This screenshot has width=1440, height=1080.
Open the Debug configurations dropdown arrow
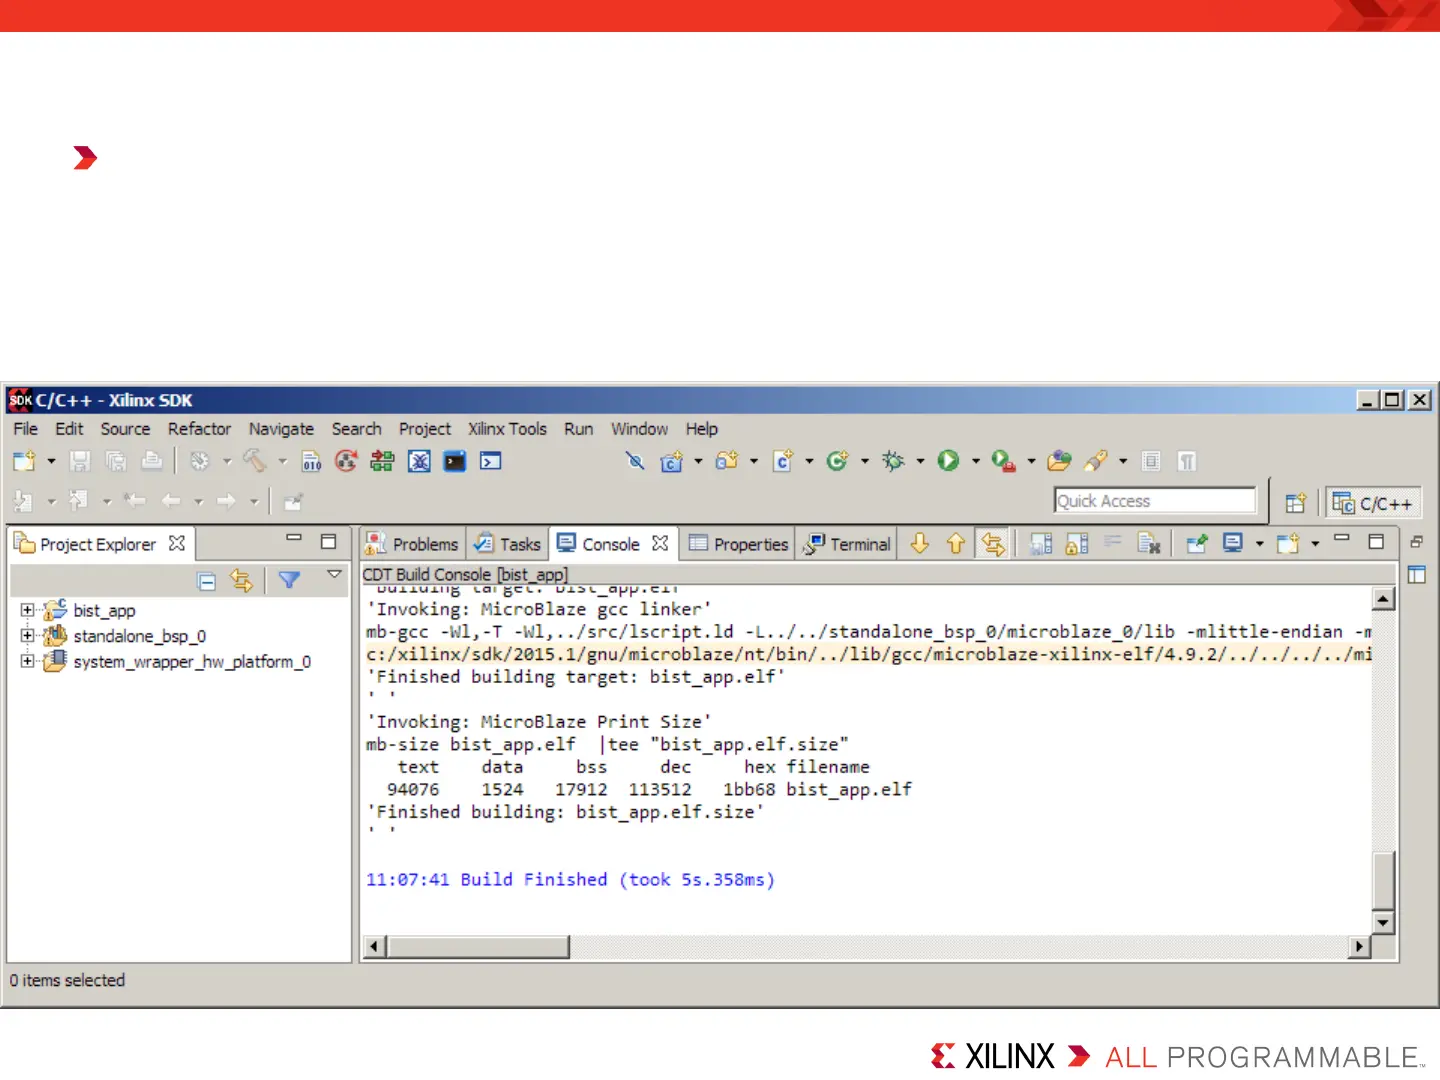click(920, 461)
